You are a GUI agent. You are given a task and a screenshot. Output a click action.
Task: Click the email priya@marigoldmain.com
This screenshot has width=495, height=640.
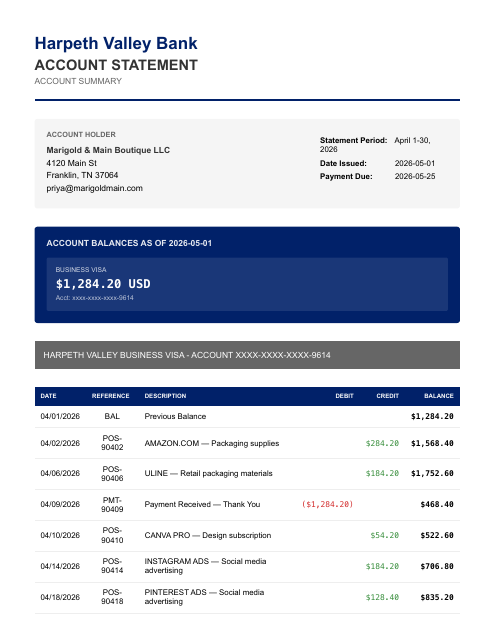pyautogui.click(x=94, y=188)
